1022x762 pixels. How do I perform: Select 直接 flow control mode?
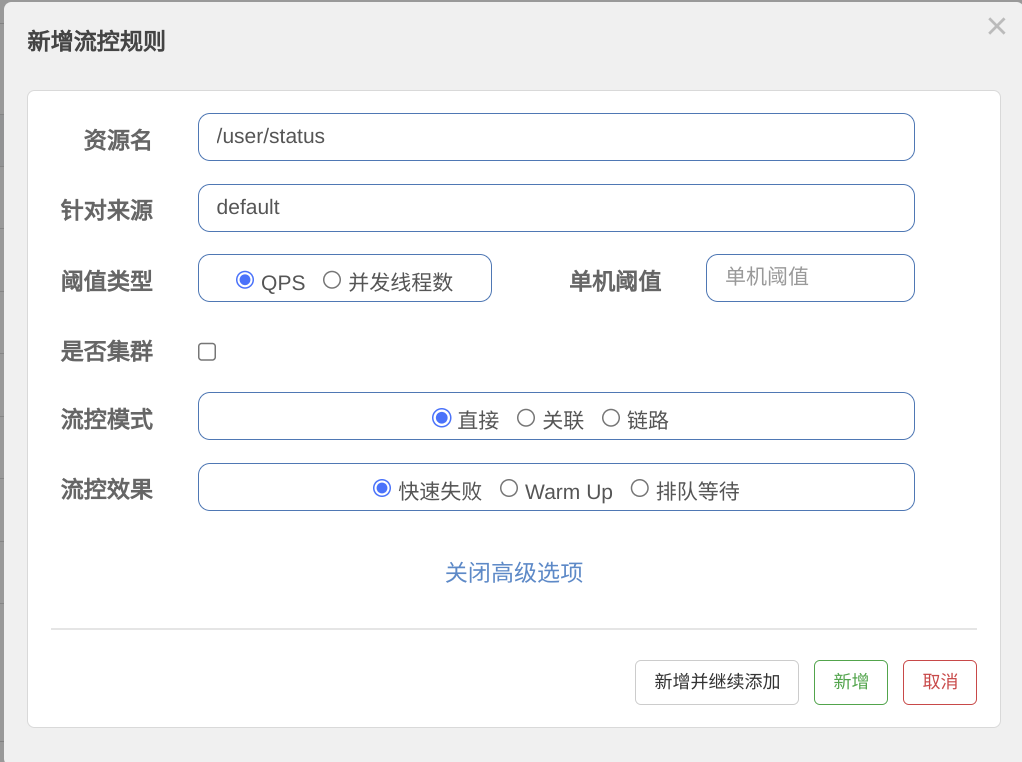441,418
